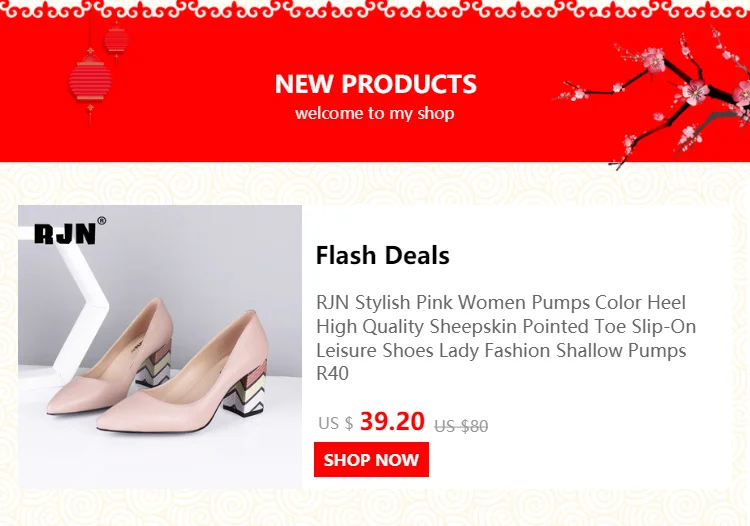
Task: Click the 'welcome to my shop' text
Action: tap(375, 113)
